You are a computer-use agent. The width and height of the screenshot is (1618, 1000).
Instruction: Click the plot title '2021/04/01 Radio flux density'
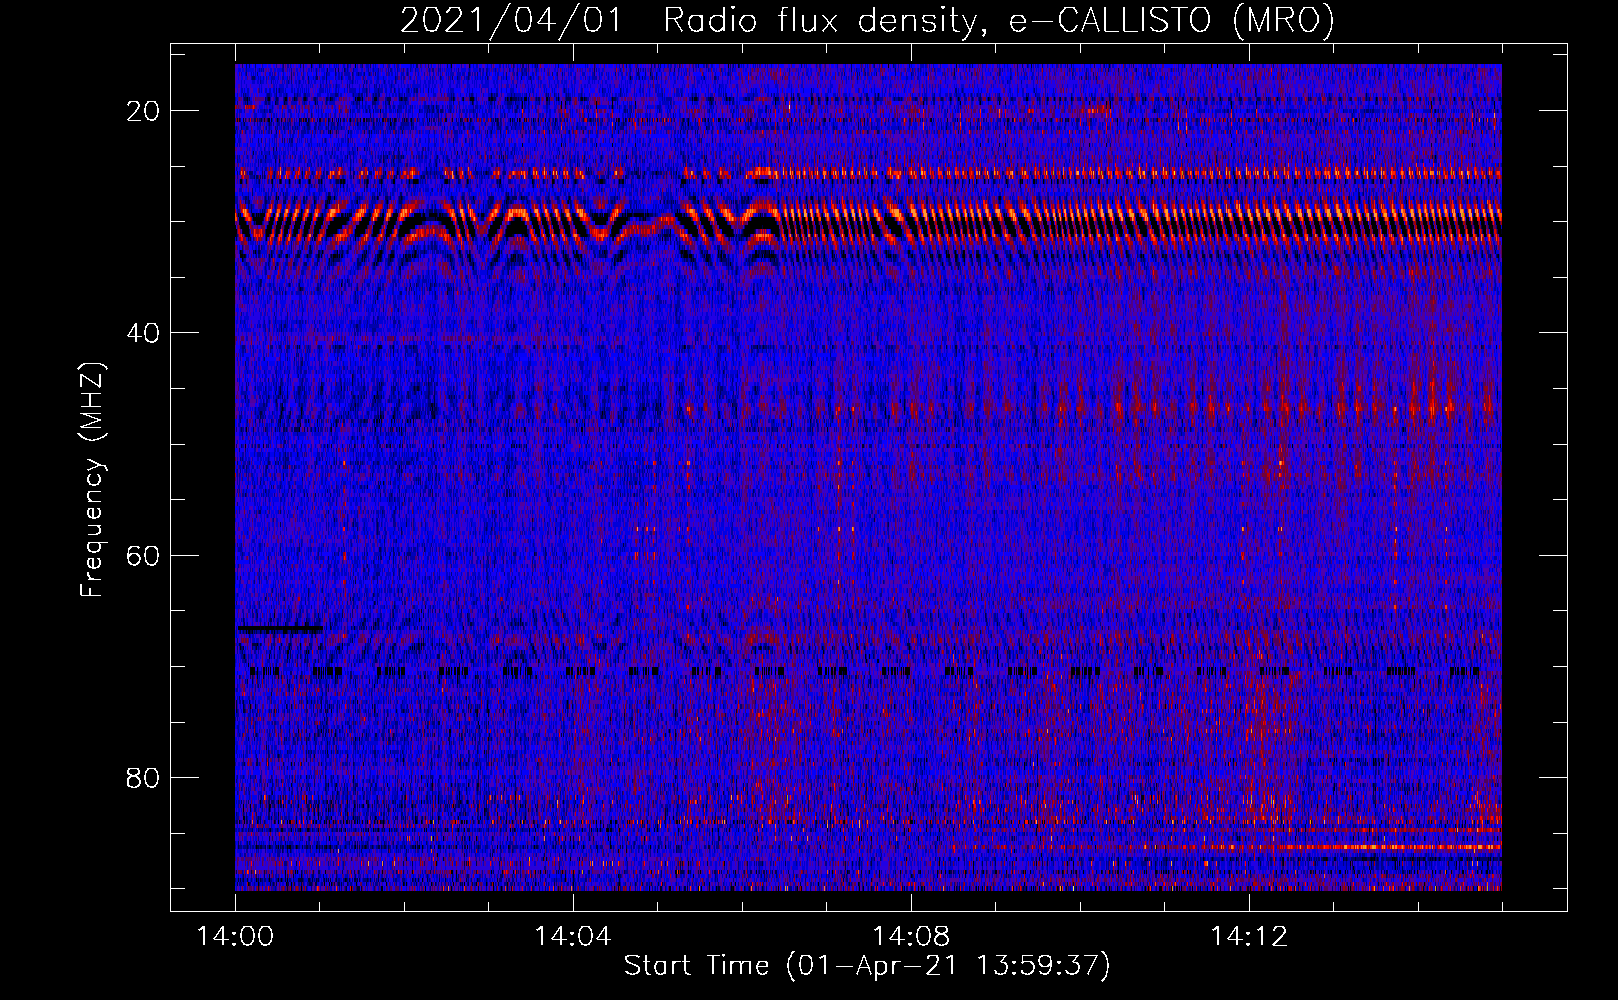tap(867, 20)
